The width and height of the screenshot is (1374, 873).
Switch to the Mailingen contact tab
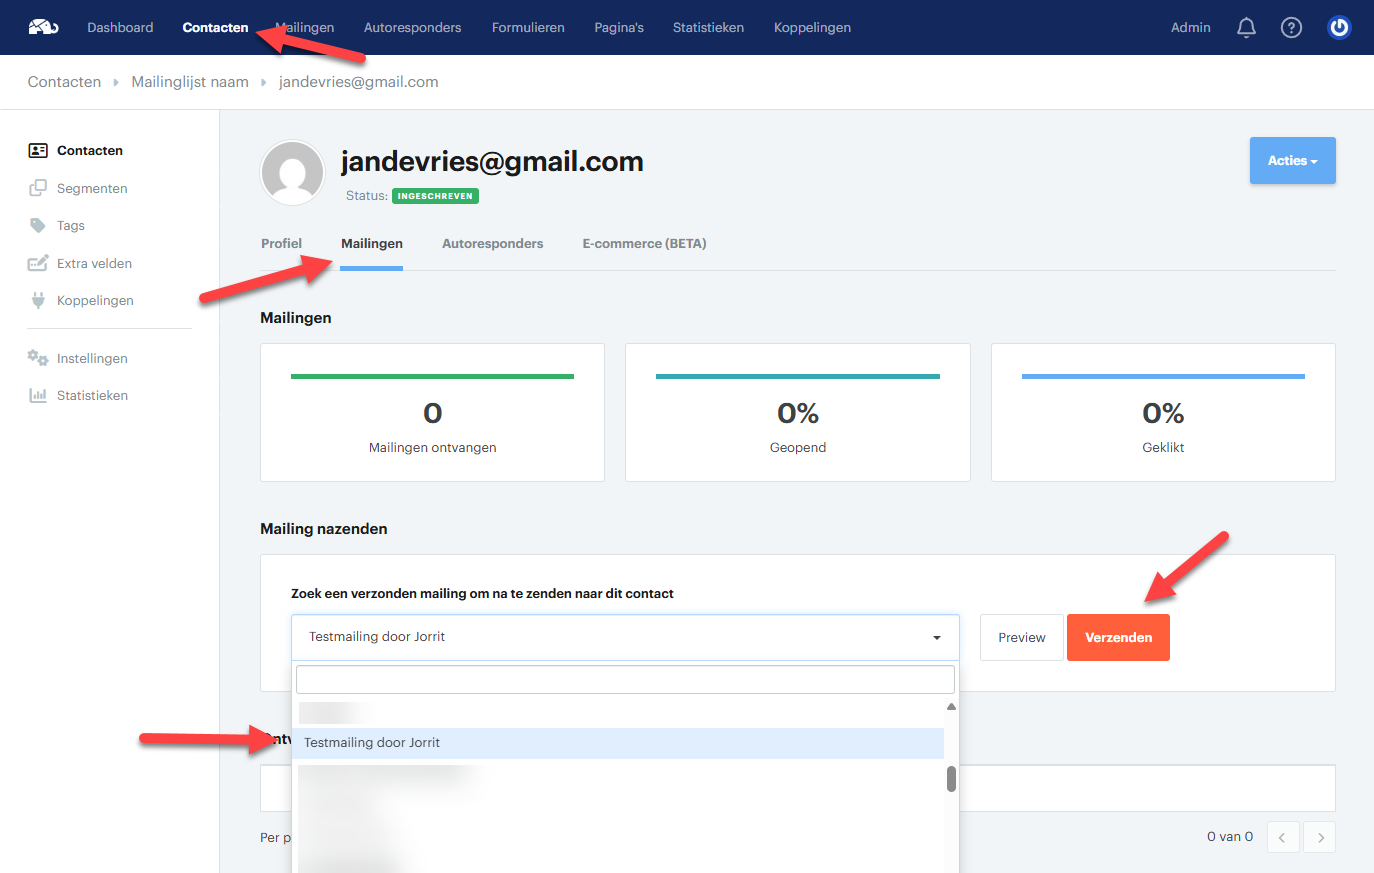click(372, 243)
